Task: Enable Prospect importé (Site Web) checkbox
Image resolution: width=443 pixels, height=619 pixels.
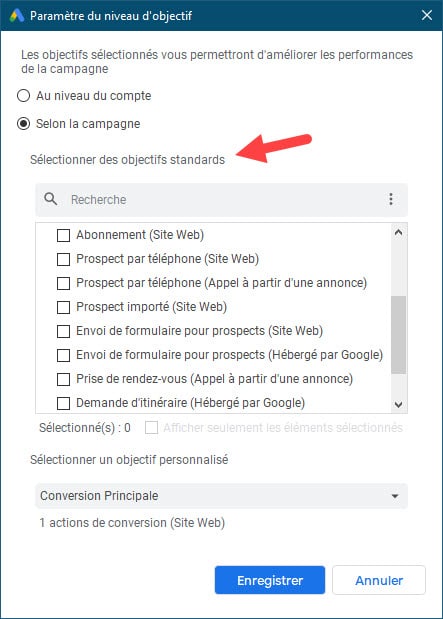Action: click(64, 307)
